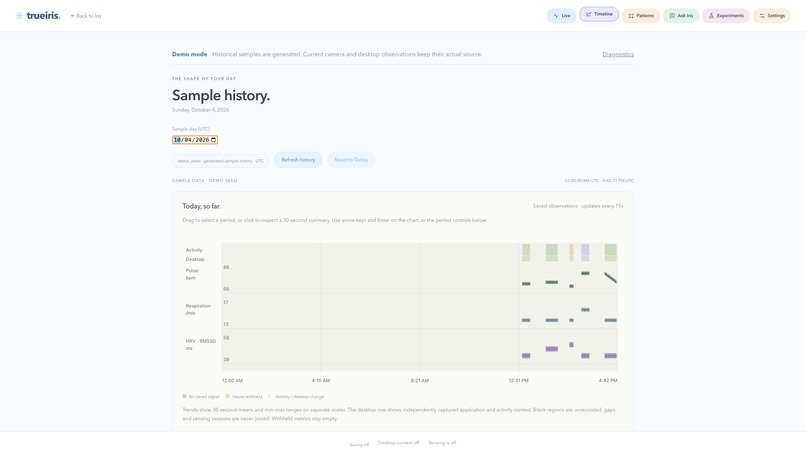The height and width of the screenshot is (453, 806).
Task: Click the purple activity block in chart
Action: (585, 252)
